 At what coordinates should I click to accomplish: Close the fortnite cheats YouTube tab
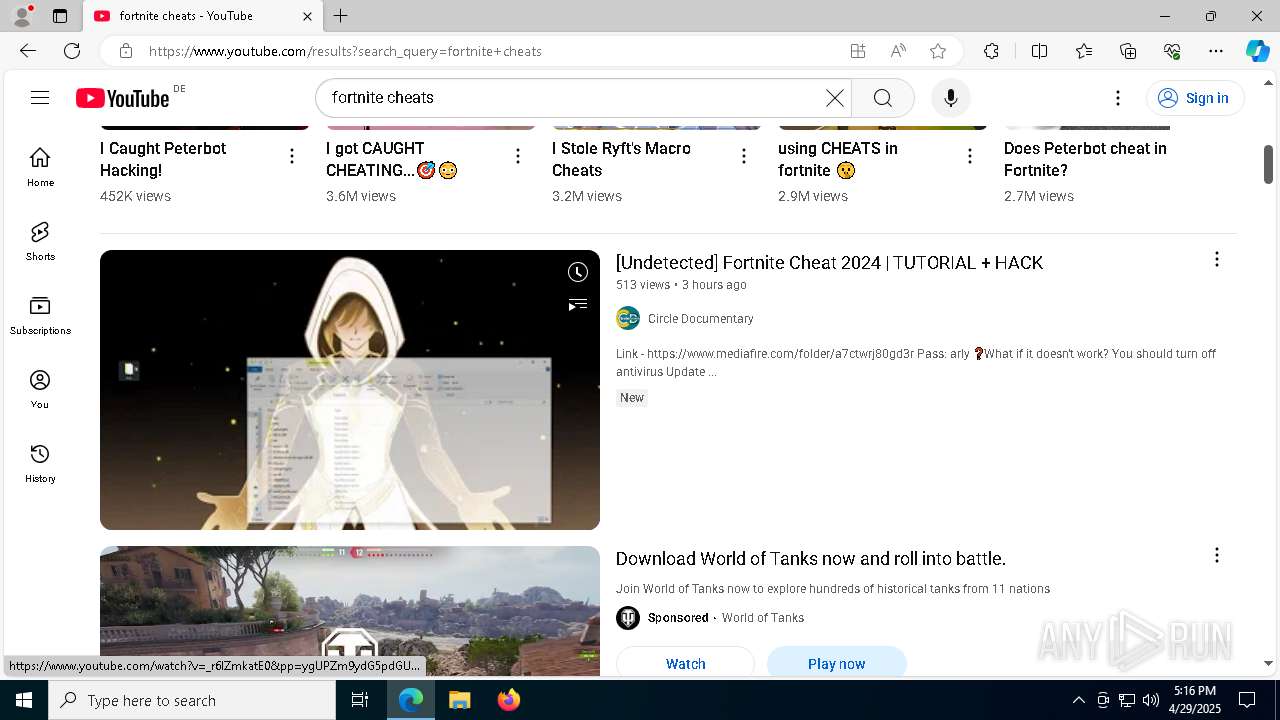pos(307,16)
